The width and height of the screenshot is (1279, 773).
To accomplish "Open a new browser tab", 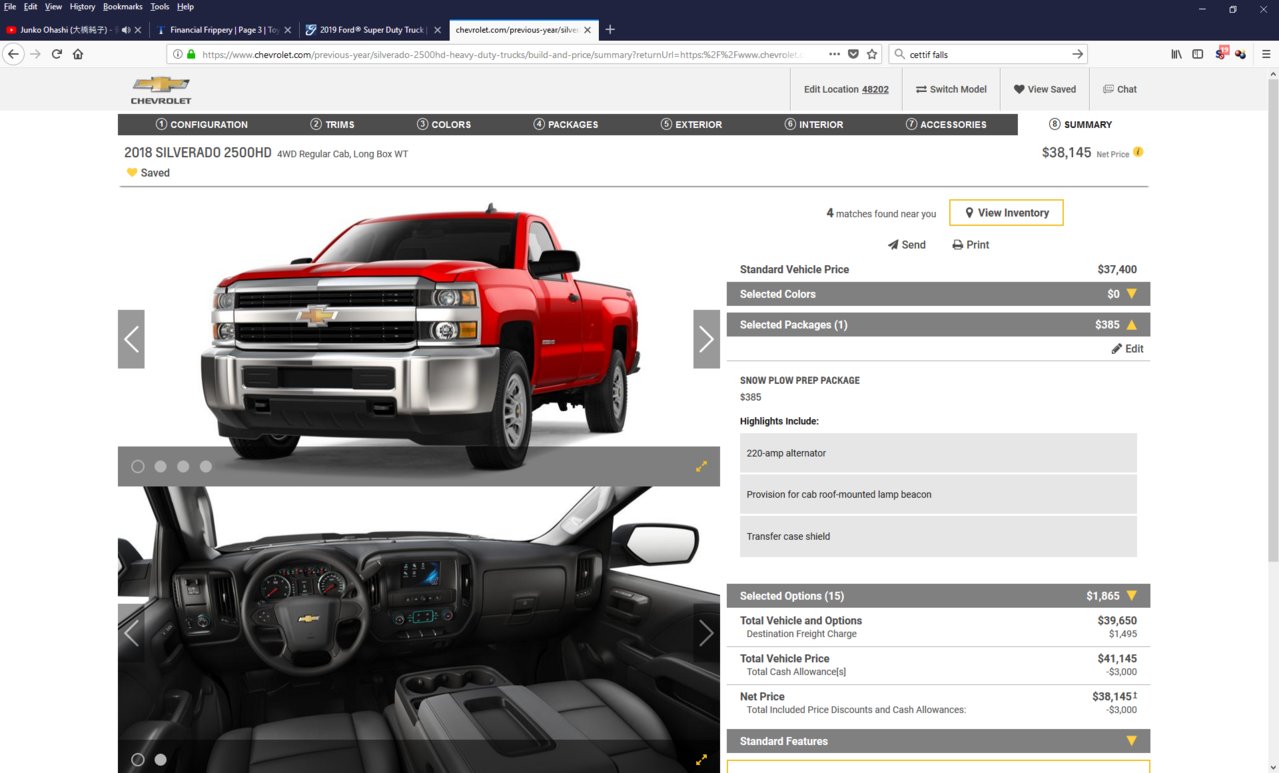I will [x=610, y=30].
